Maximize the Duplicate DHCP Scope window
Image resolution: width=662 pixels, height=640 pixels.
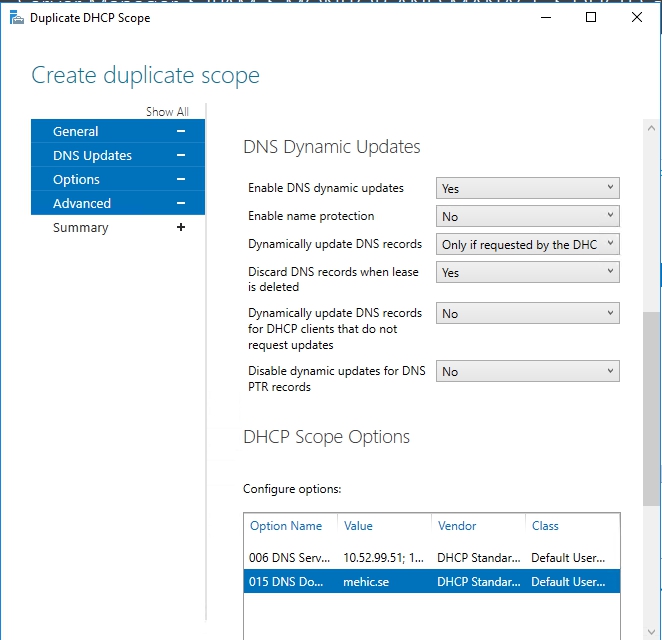[591, 17]
